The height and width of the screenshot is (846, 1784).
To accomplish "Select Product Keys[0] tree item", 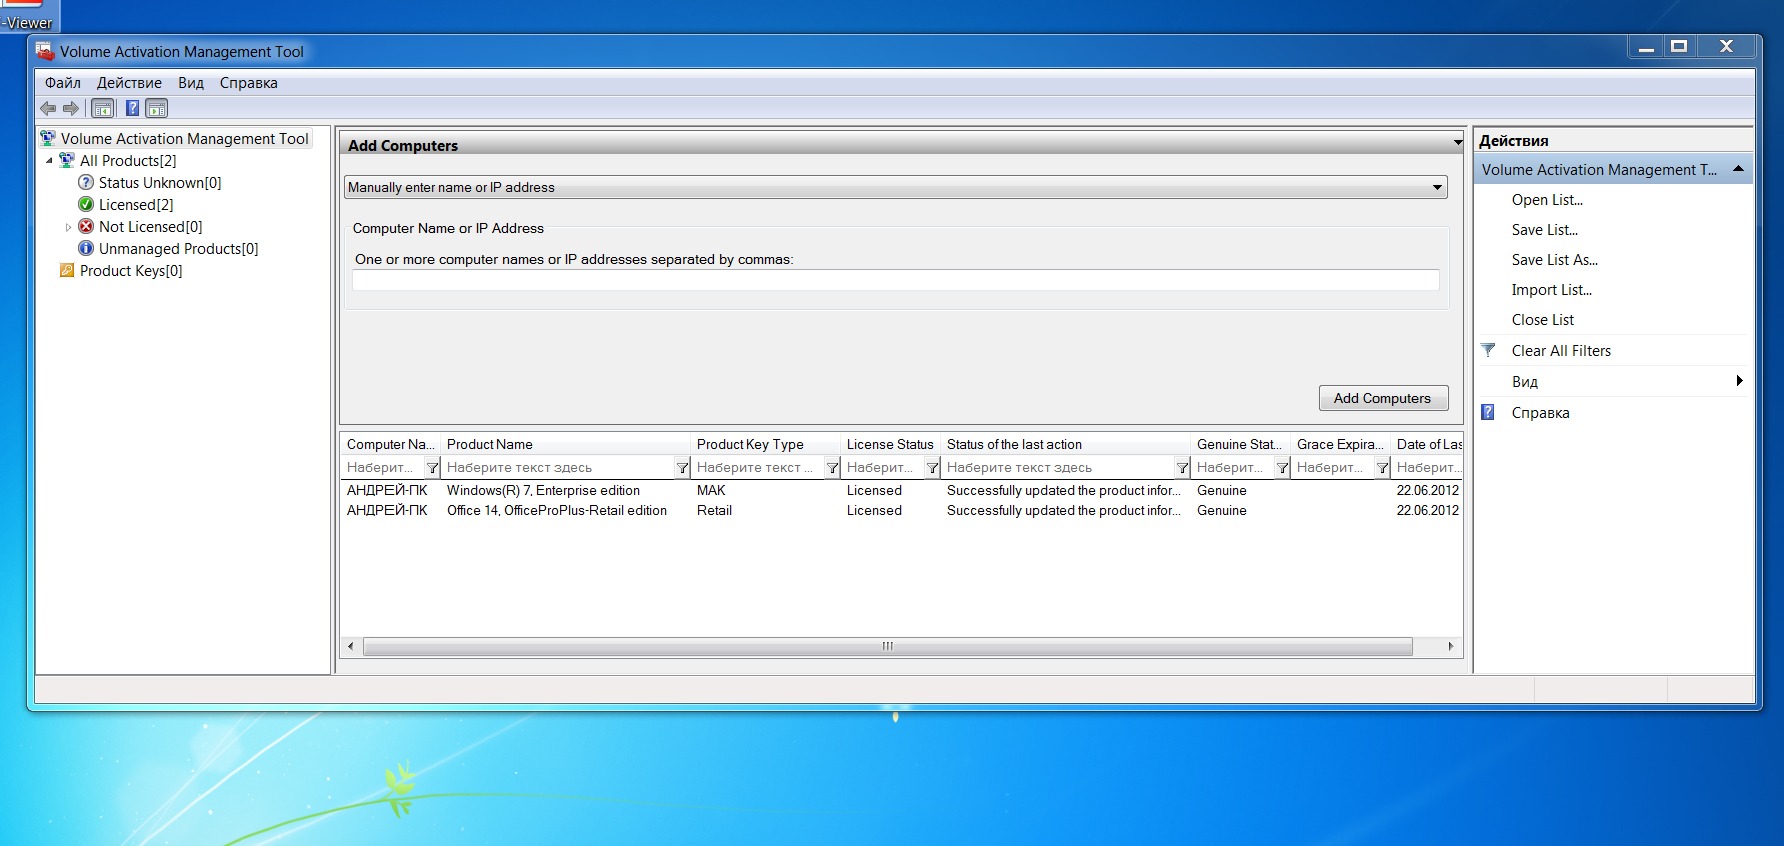I will tap(131, 271).
